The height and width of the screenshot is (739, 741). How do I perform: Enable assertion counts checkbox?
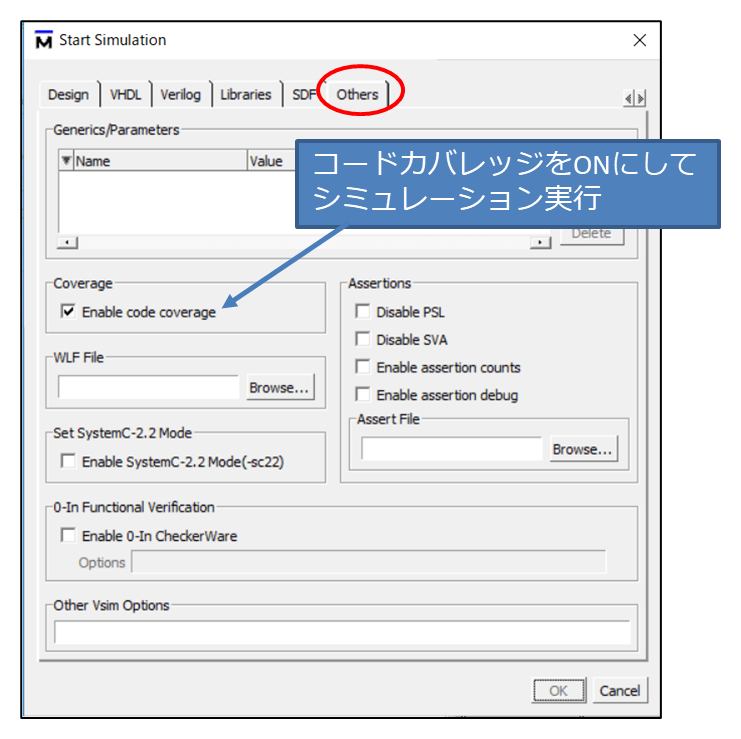(x=363, y=367)
